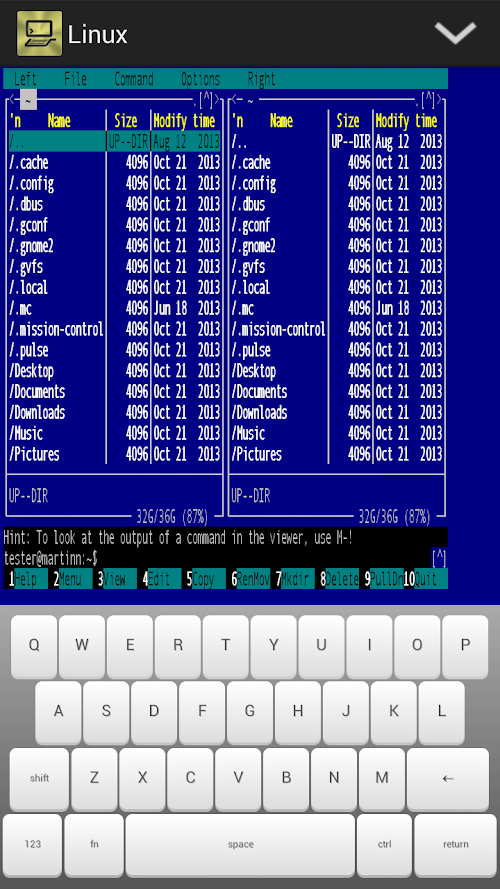The image size is (500, 889).
Task: Select /Documents in left panel
Action: (x=37, y=392)
